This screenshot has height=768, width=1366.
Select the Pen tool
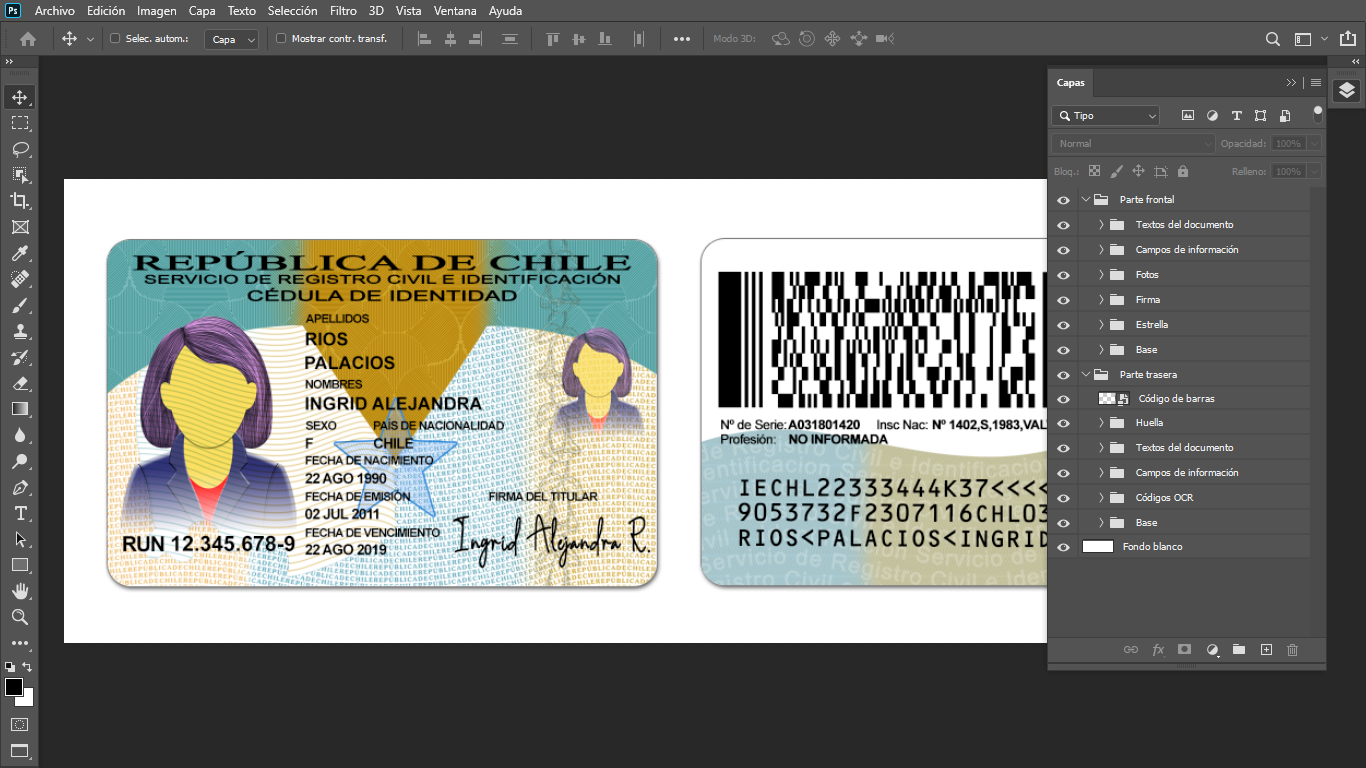coord(20,487)
